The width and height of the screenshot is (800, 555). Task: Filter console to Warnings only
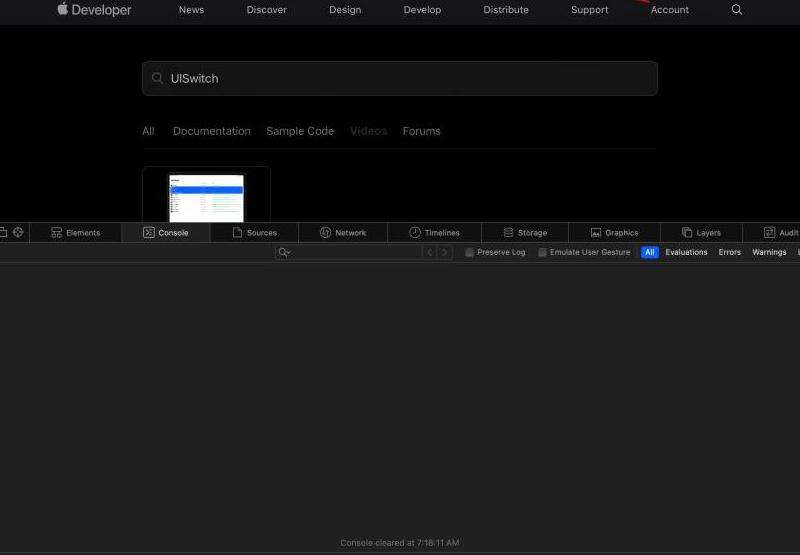(x=769, y=252)
